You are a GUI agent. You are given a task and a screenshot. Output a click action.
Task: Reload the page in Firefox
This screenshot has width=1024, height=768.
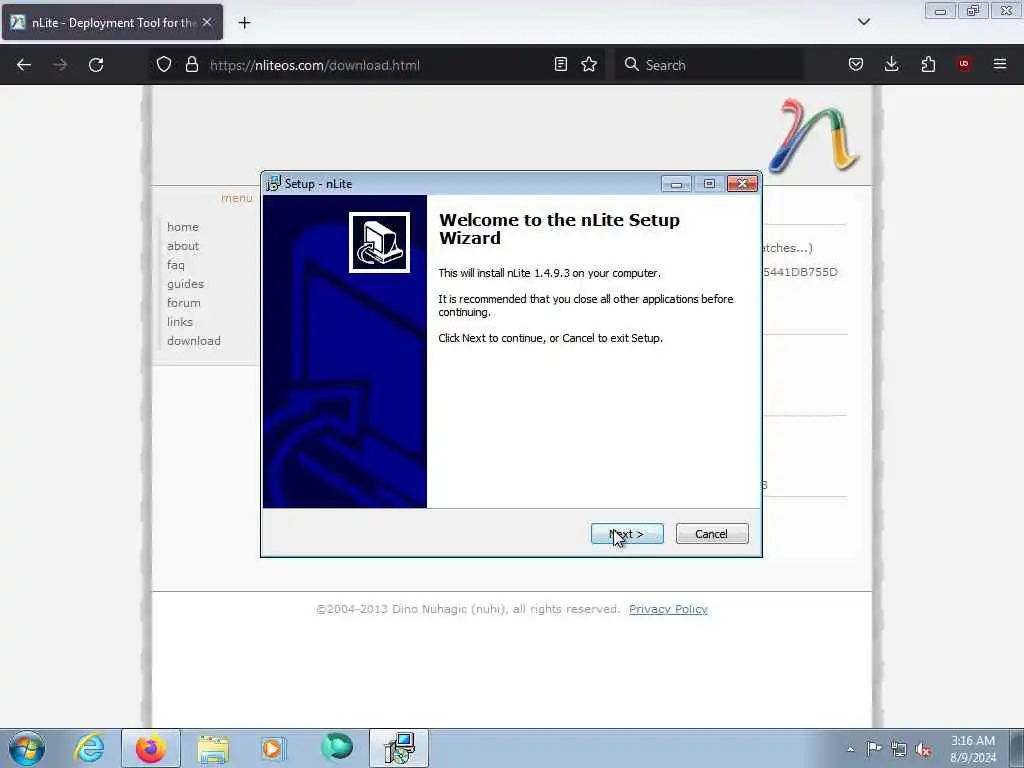pyautogui.click(x=96, y=65)
